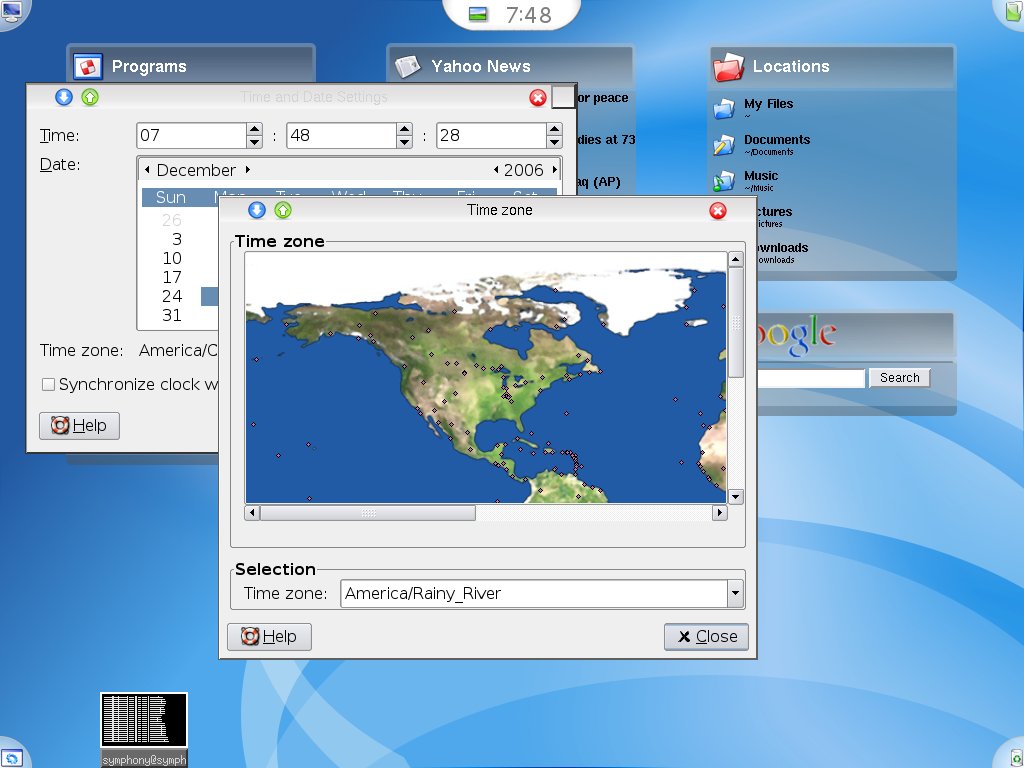Enable Synchronize clock checkbox
The height and width of the screenshot is (768, 1024).
(48, 385)
